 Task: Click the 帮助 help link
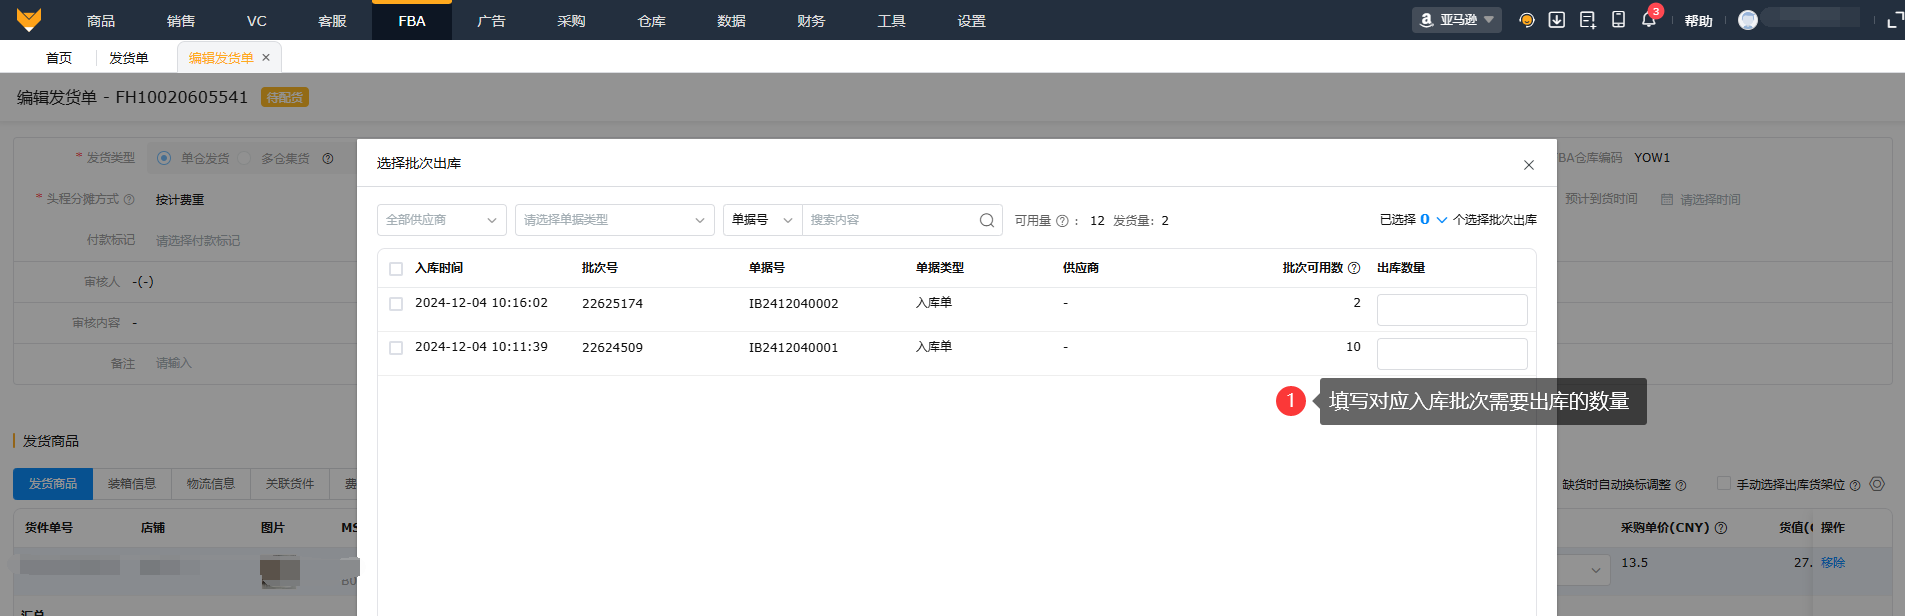1698,21
